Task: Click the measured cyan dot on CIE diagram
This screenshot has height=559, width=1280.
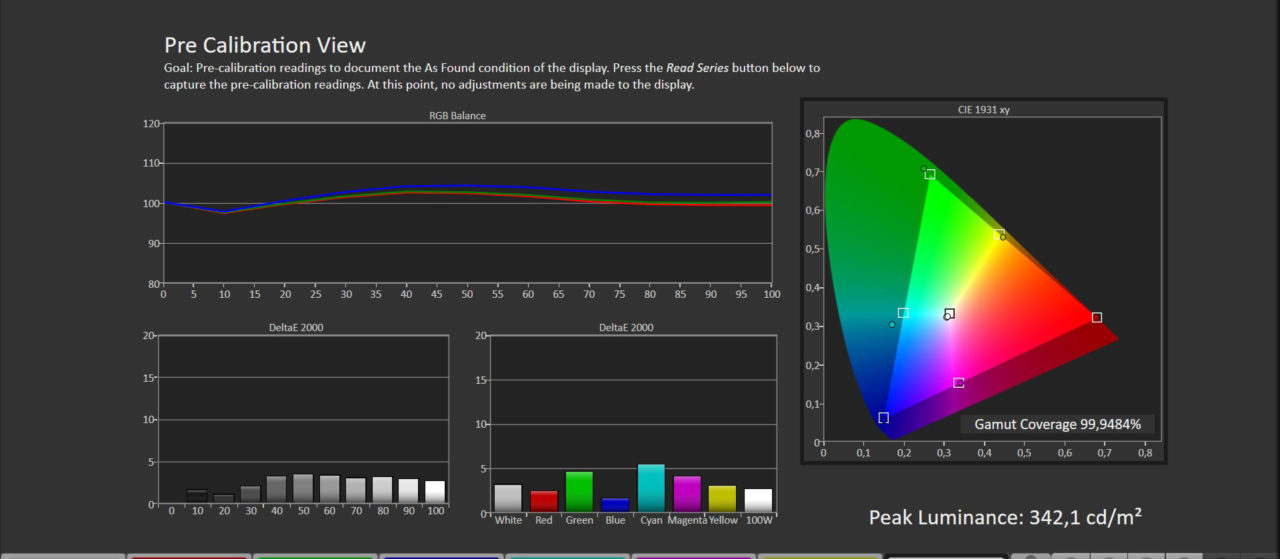Action: click(x=892, y=324)
